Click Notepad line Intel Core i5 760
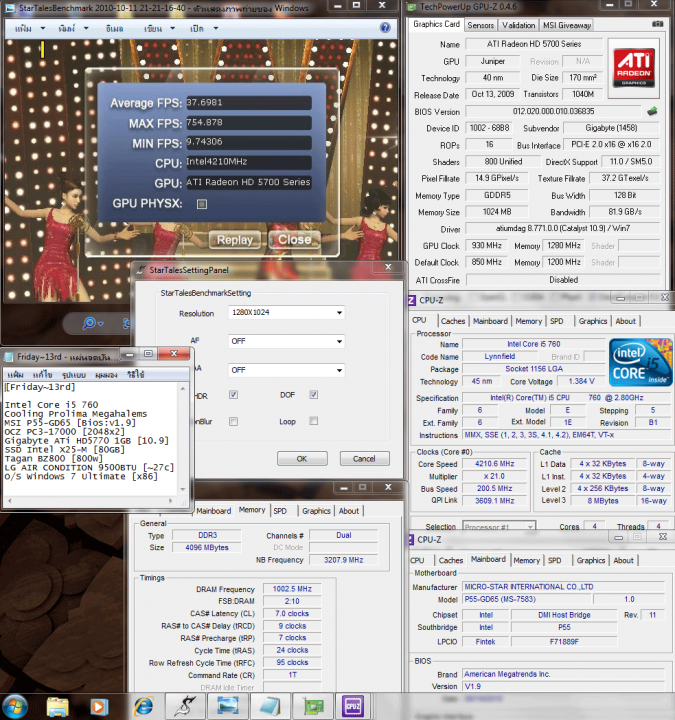Screen dimensions: 675x720 click(x=51, y=405)
